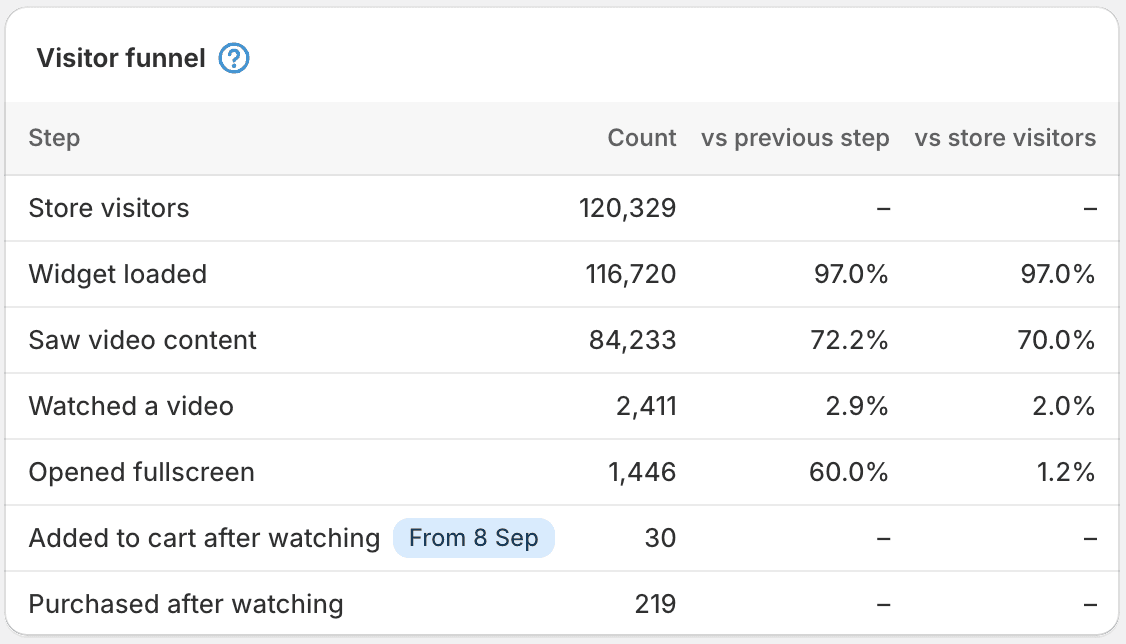Click the 'From 8 Sep' badge

(x=473, y=538)
